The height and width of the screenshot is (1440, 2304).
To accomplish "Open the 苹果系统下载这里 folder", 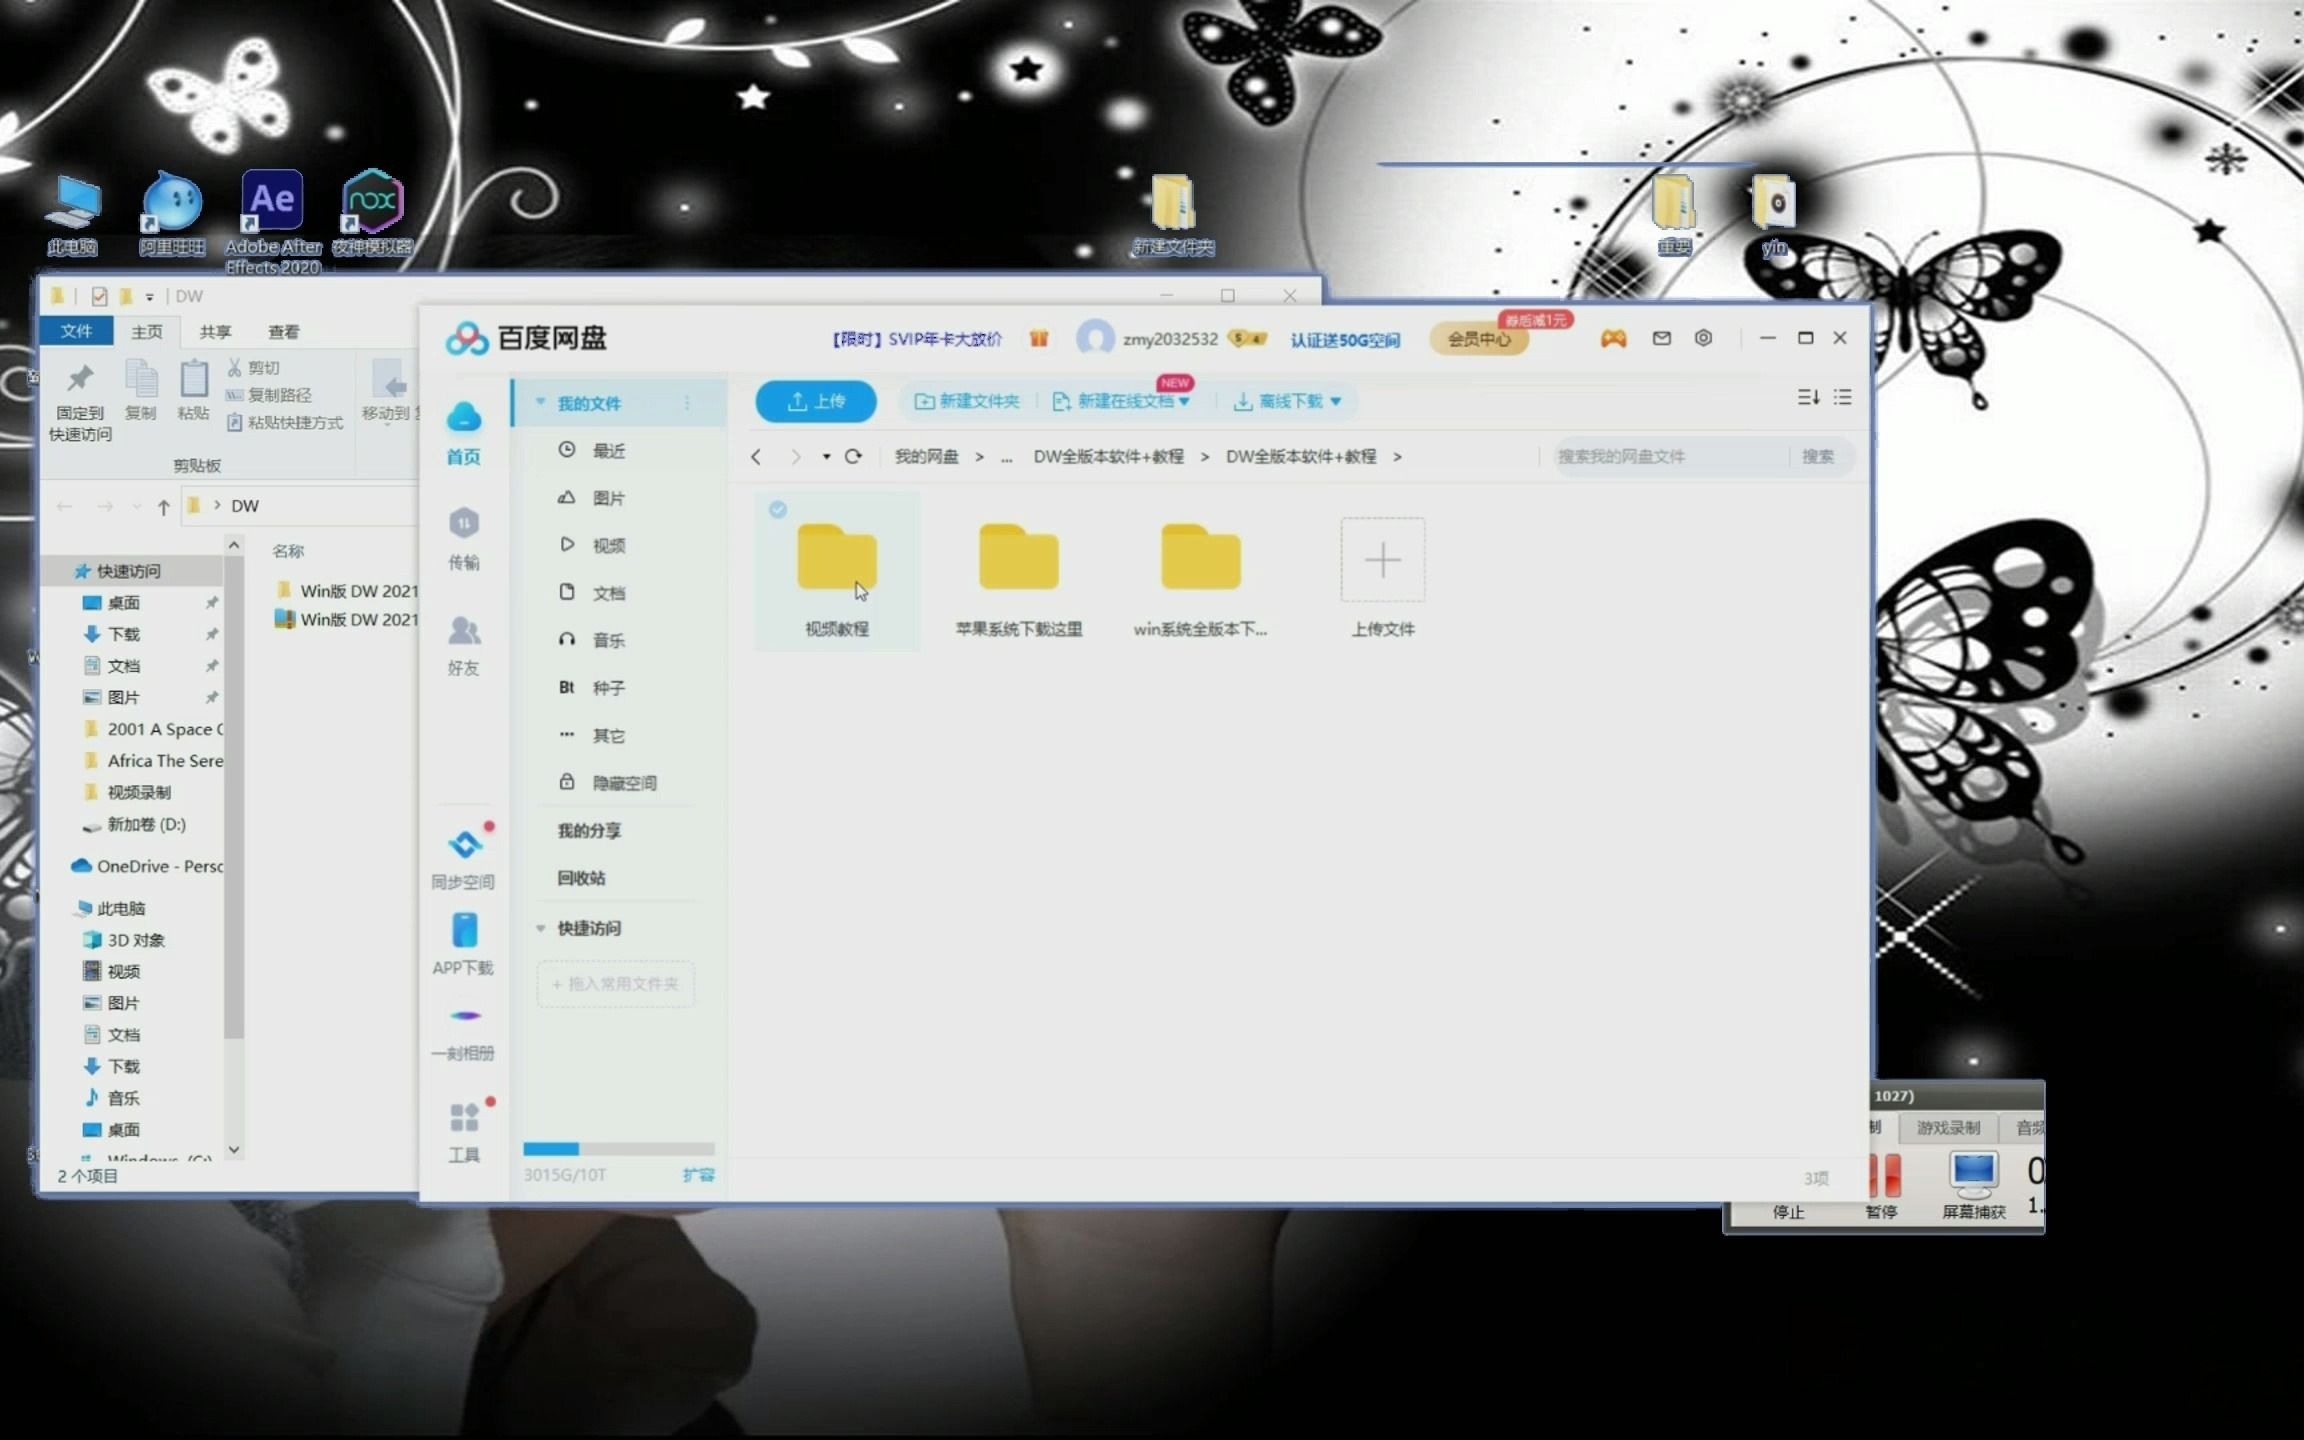I will point(1018,578).
